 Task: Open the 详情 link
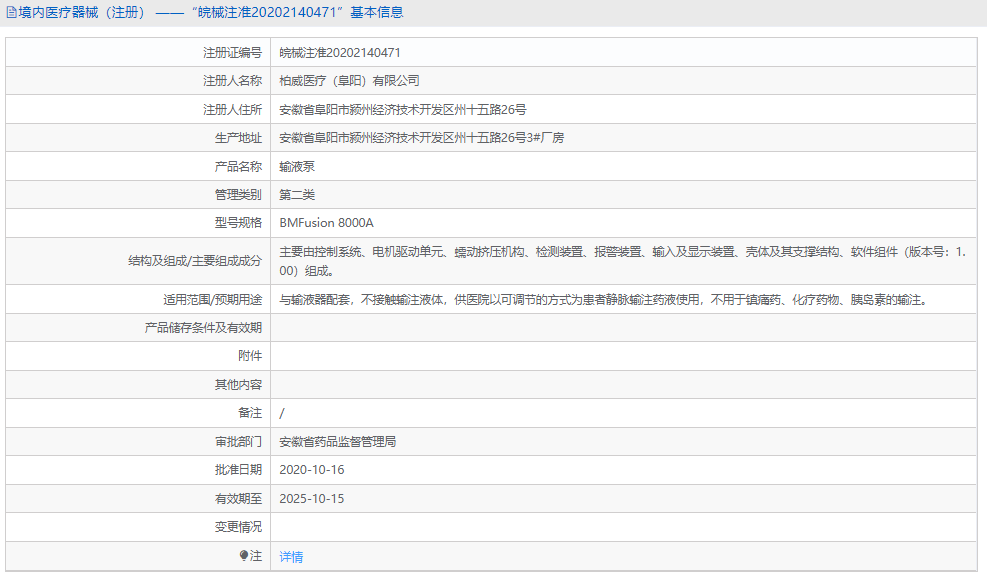coord(290,556)
